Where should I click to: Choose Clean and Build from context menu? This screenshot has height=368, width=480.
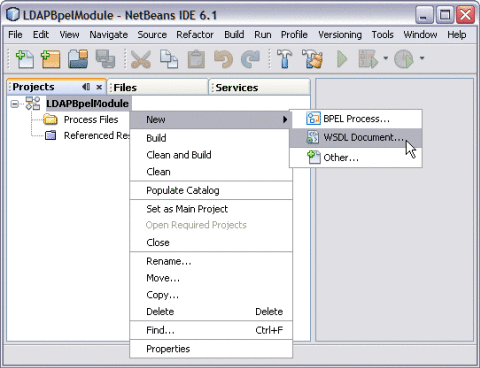point(211,155)
